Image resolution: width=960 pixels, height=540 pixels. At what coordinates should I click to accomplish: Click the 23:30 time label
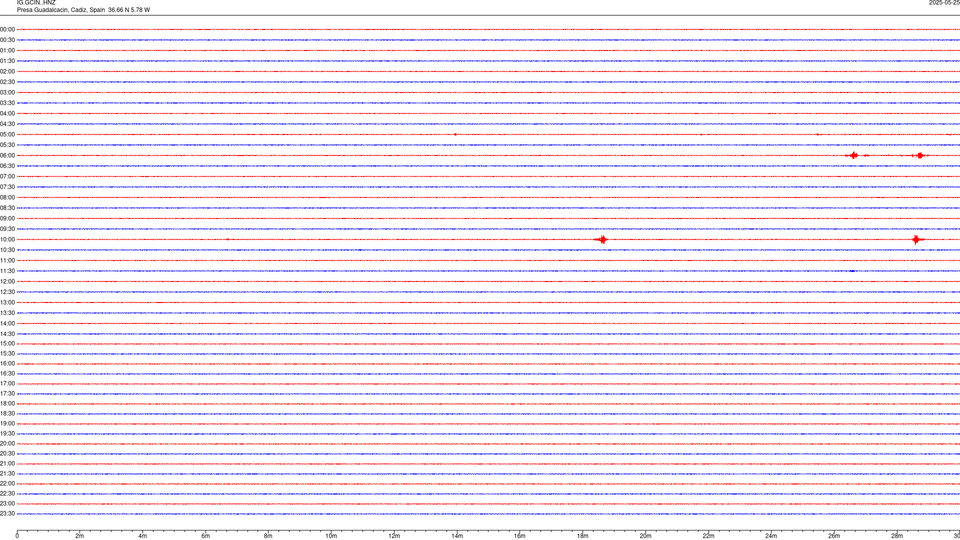(7, 514)
